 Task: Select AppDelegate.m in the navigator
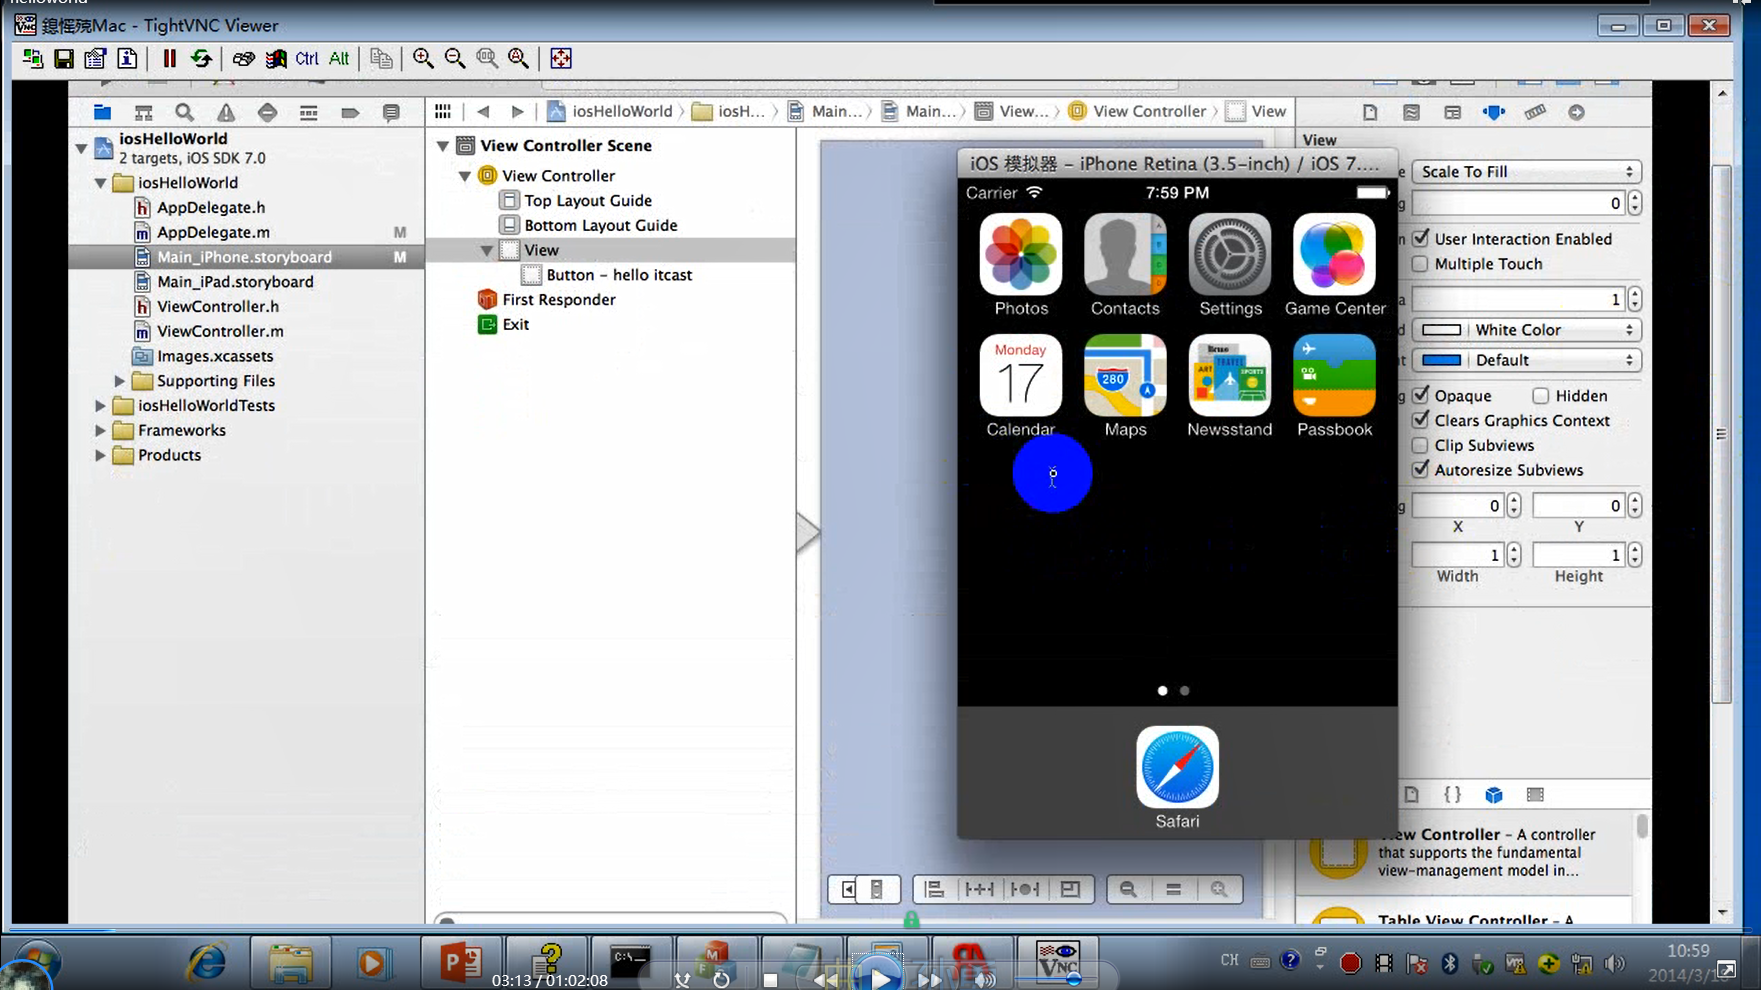[x=213, y=232]
